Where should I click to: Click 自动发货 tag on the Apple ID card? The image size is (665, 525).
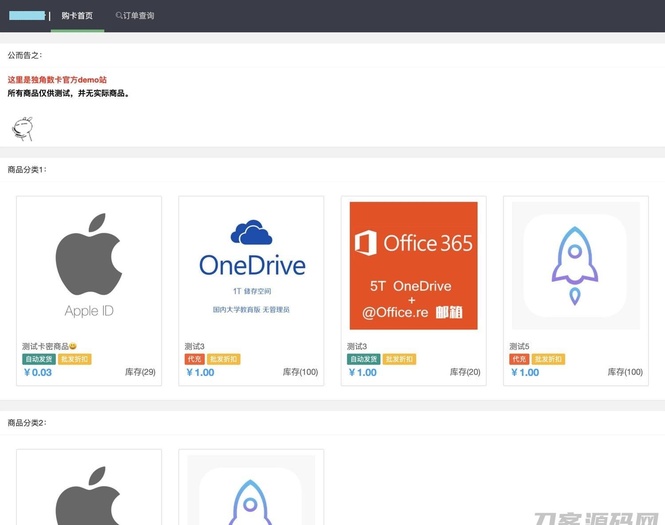38,359
